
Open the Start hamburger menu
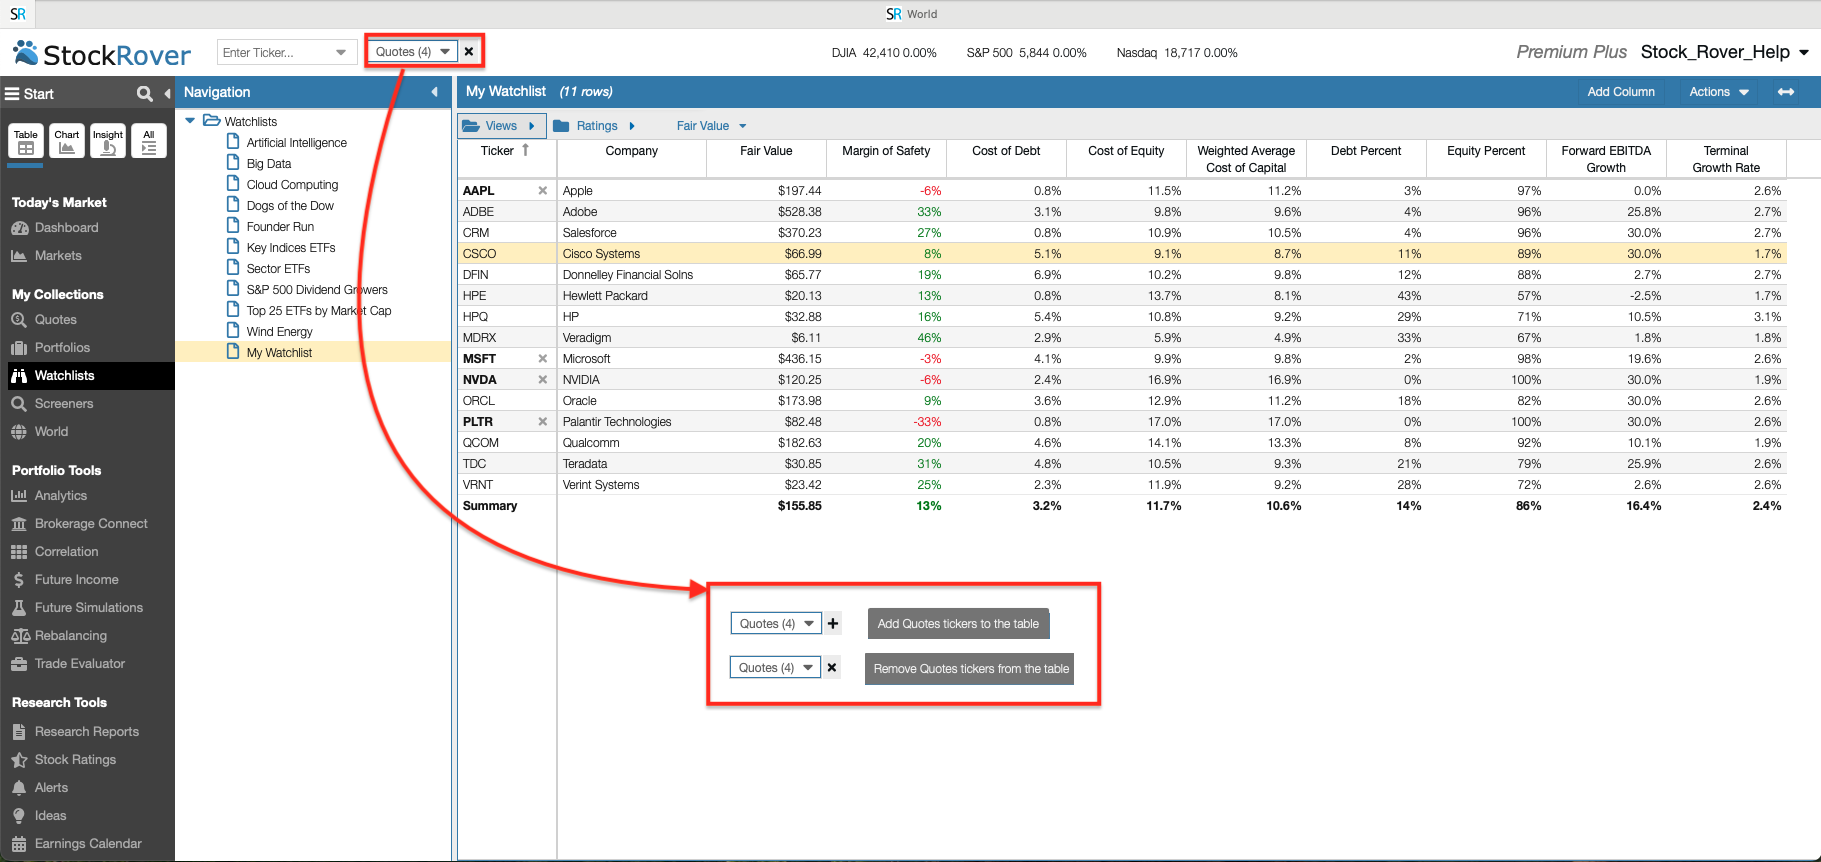(30, 94)
